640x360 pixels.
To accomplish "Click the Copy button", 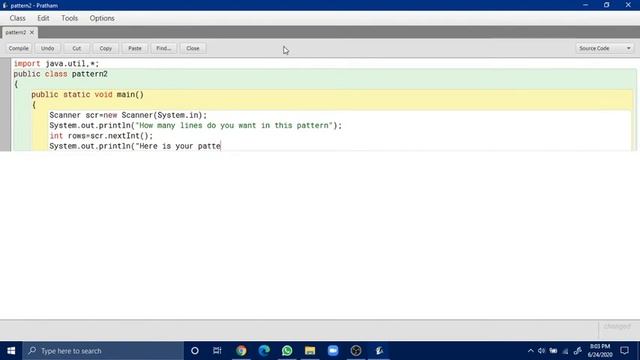I will tap(105, 48).
